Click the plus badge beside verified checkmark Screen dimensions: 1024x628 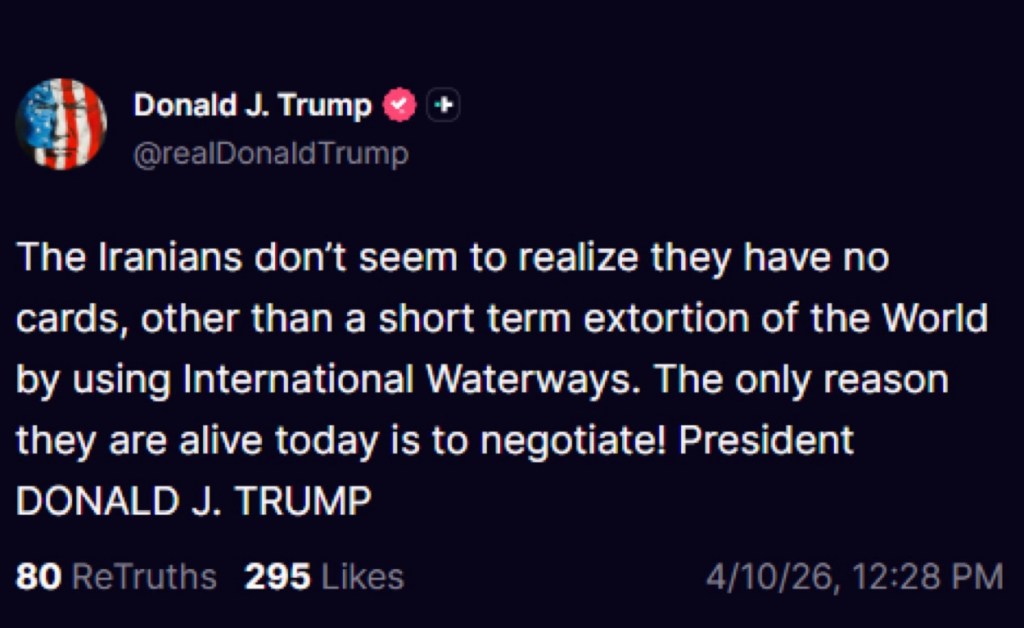[444, 105]
